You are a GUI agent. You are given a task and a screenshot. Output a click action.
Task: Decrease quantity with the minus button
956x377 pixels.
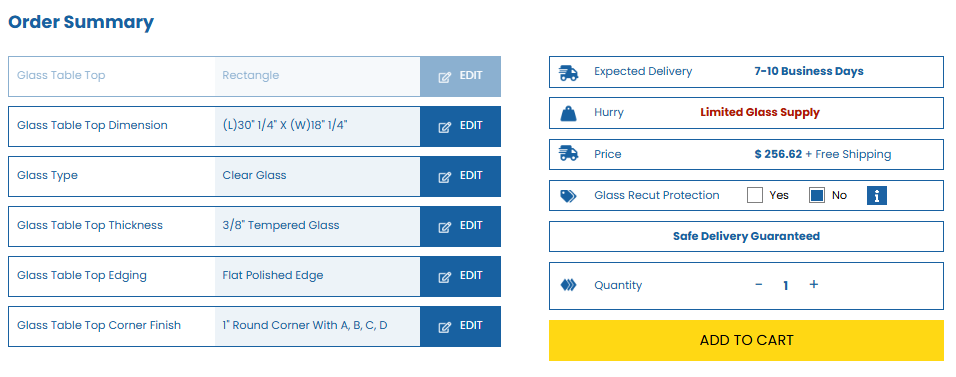(x=758, y=284)
